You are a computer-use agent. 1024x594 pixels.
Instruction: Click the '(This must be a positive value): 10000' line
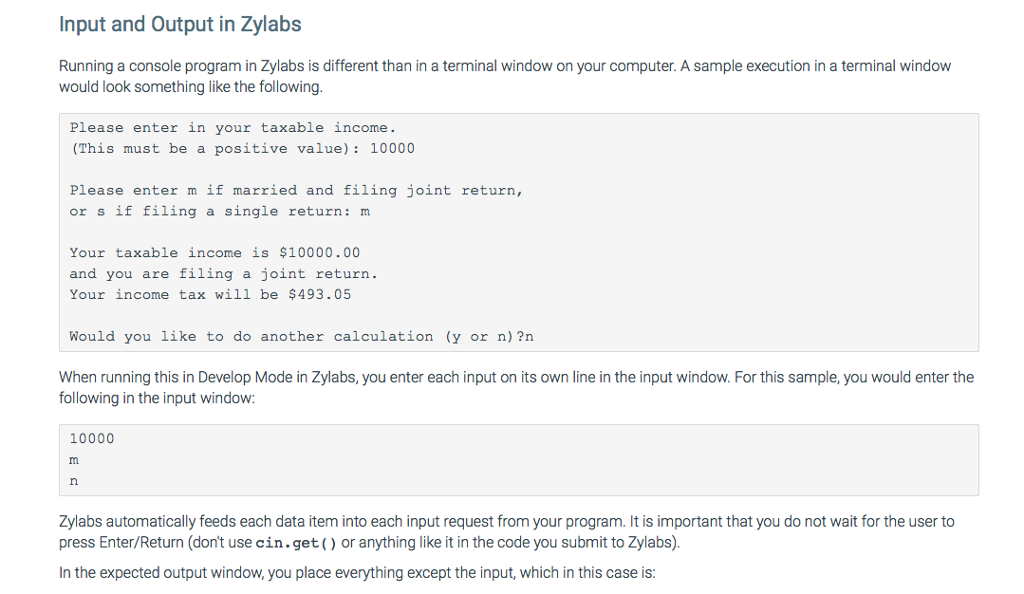242,149
